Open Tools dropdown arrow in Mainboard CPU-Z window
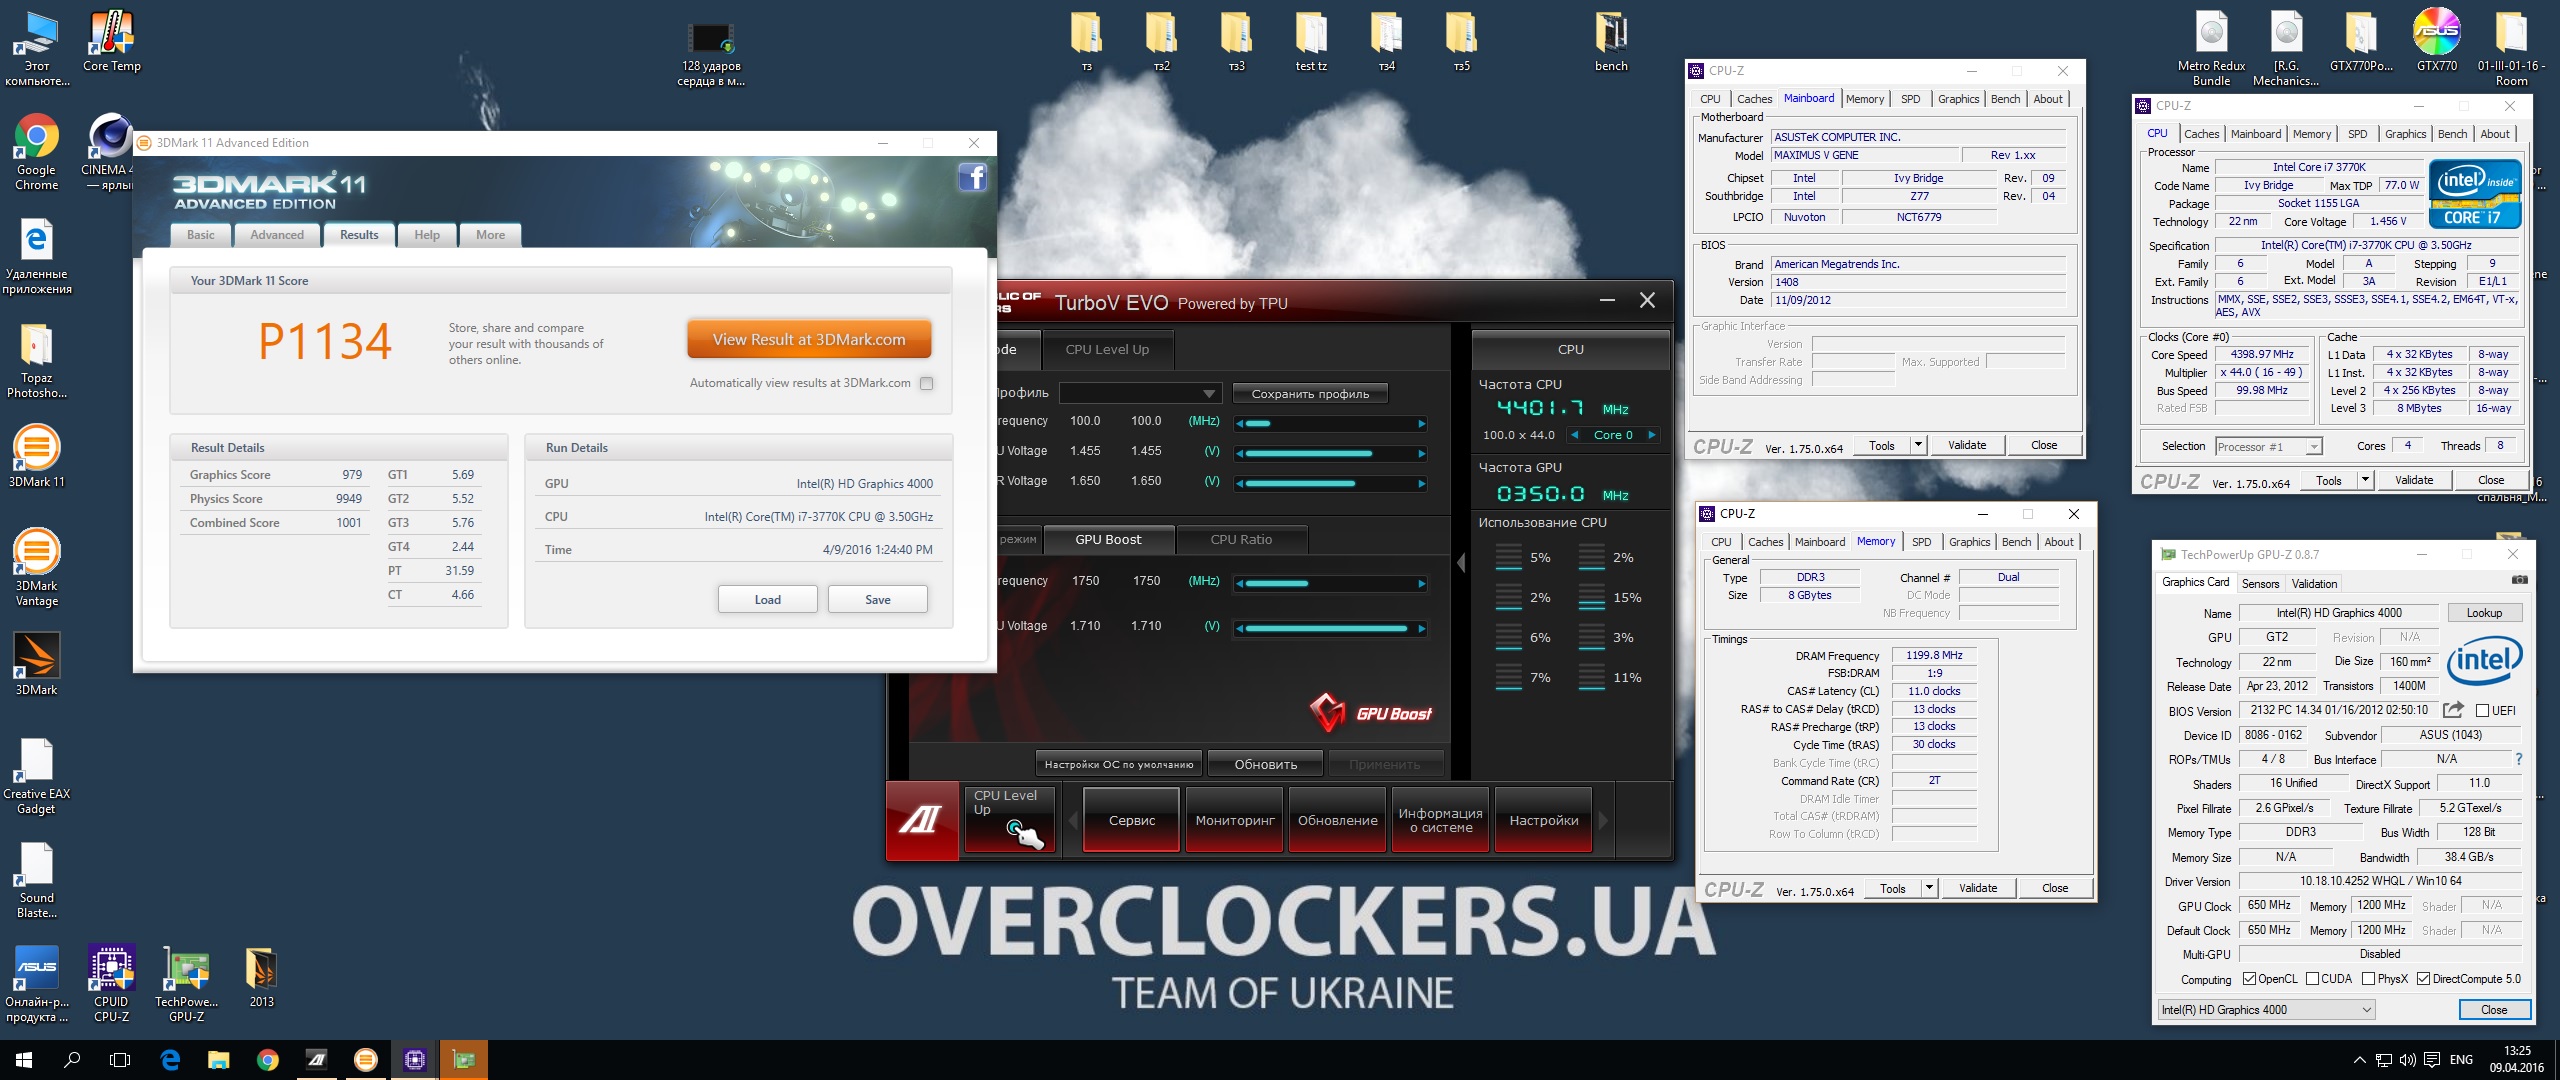 [x=1918, y=445]
